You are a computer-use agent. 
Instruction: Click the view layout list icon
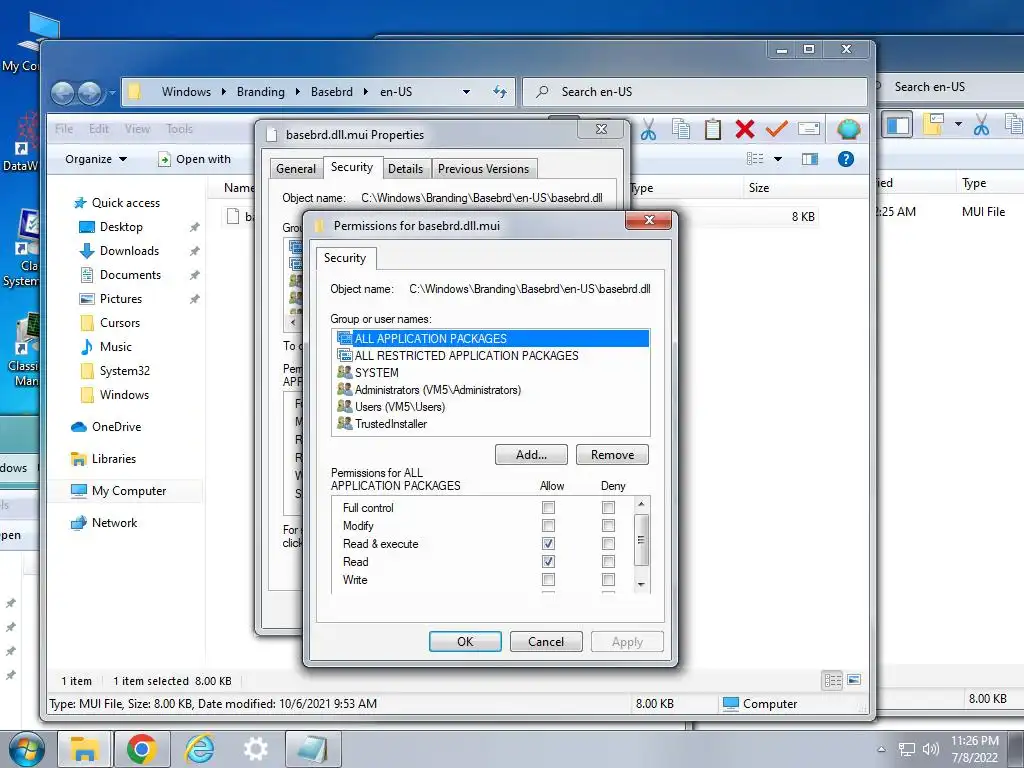[x=755, y=159]
